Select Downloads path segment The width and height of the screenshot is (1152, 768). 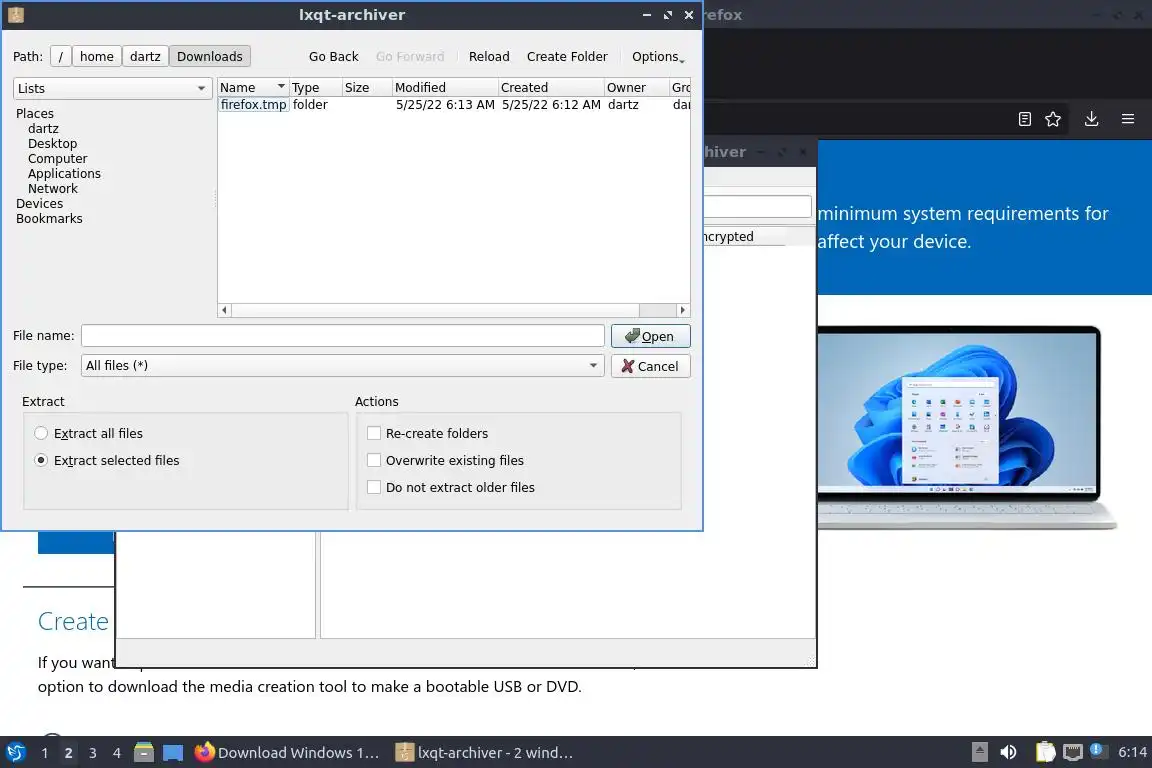tap(210, 57)
